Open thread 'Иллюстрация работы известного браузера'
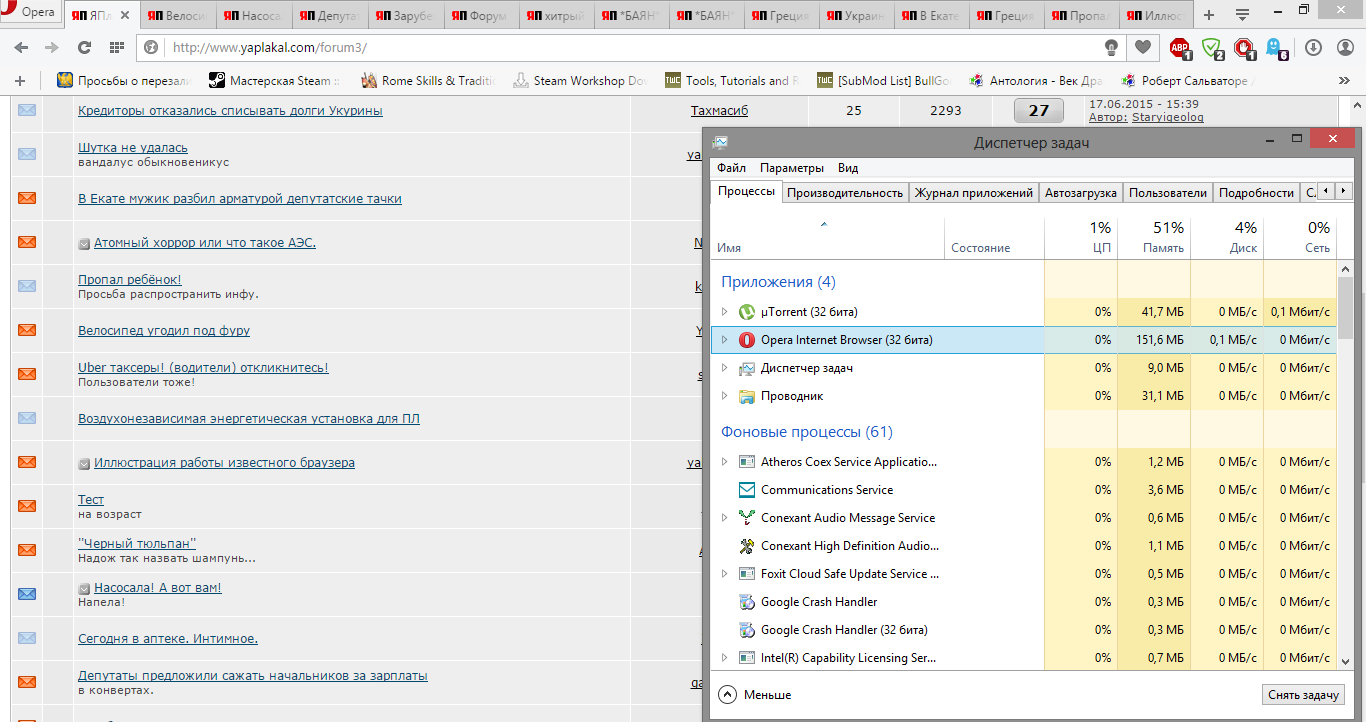The height and width of the screenshot is (722, 1366). point(224,463)
